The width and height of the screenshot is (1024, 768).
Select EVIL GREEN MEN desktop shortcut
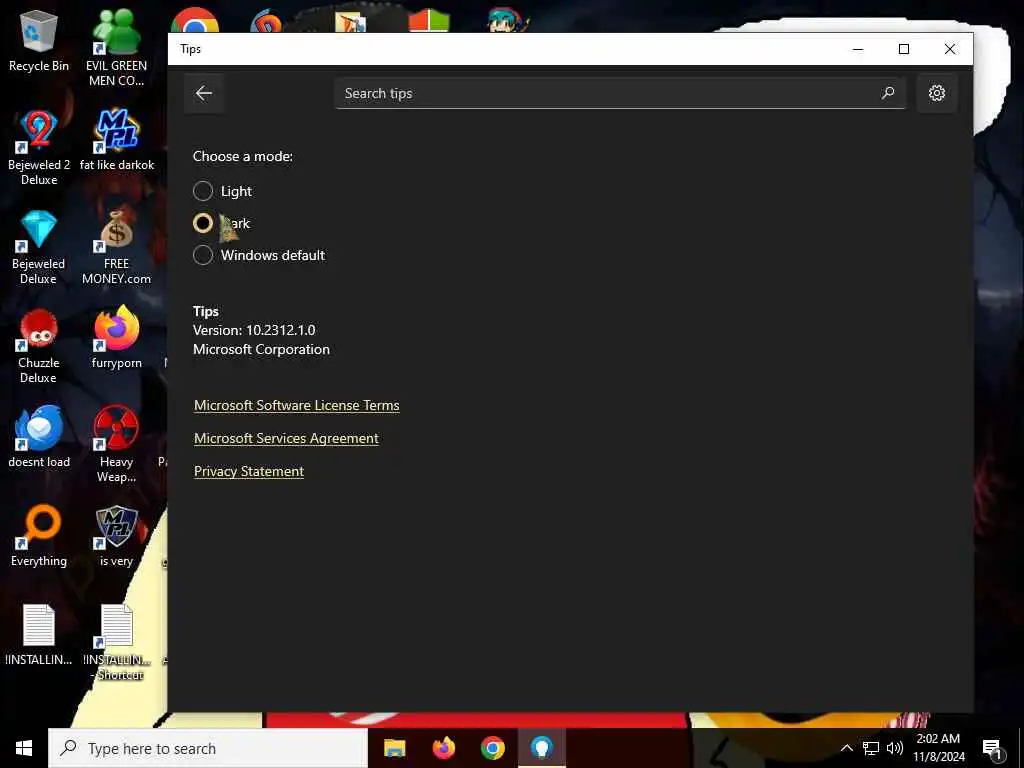coord(116,47)
